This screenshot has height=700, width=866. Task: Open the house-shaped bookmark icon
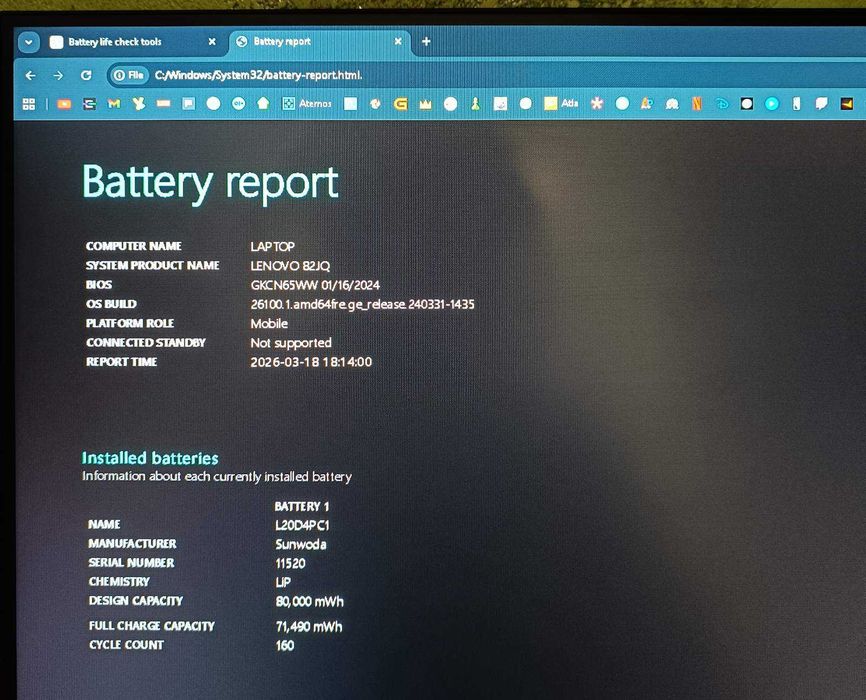(263, 103)
